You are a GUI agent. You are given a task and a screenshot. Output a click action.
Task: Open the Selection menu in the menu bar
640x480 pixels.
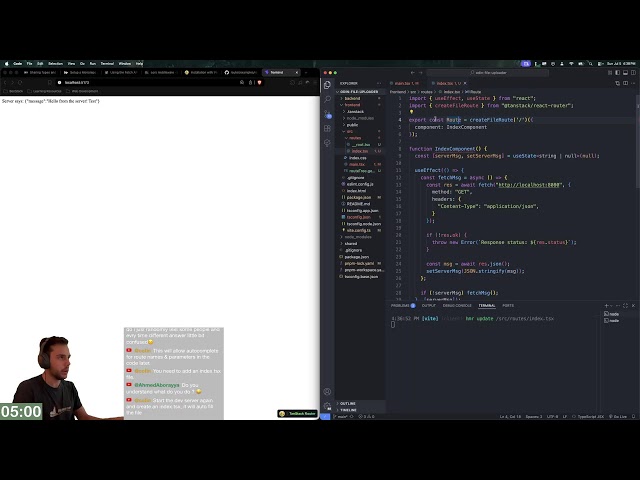pos(56,64)
